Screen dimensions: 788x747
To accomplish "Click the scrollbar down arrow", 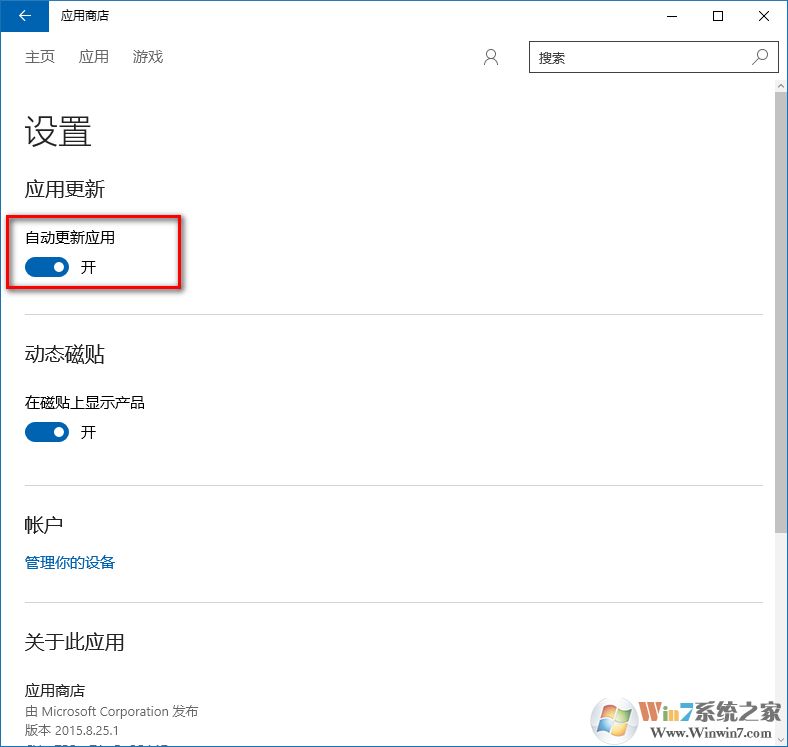I will pos(780,740).
